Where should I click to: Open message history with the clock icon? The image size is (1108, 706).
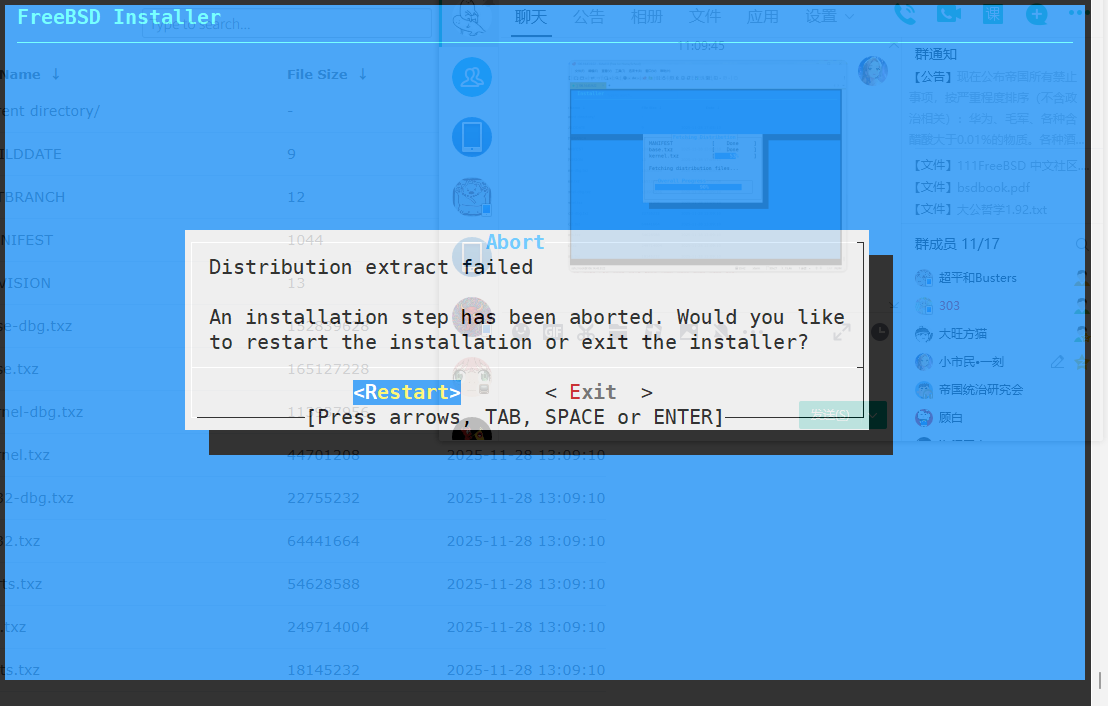click(880, 331)
